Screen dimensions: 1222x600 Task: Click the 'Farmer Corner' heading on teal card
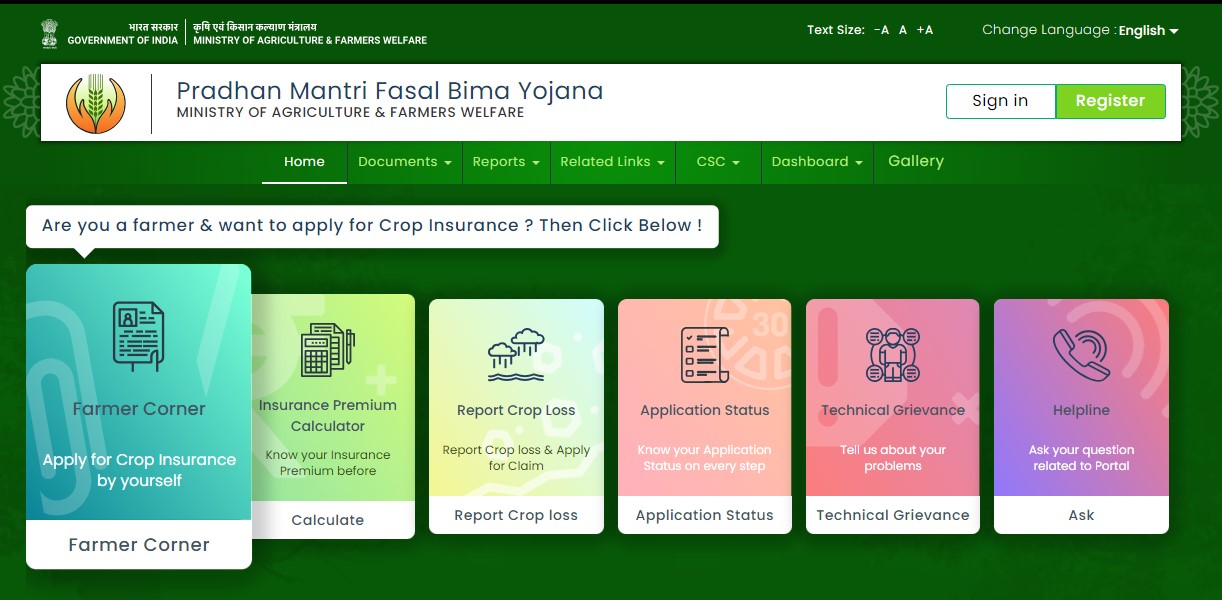tap(139, 409)
